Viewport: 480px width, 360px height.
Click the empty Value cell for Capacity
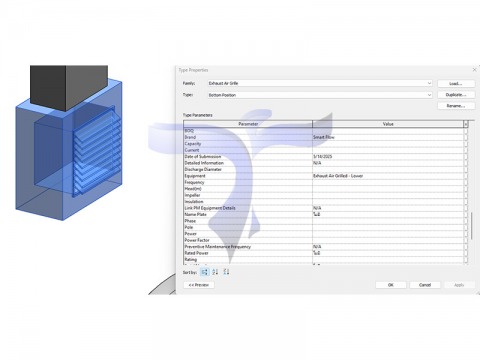coord(388,144)
